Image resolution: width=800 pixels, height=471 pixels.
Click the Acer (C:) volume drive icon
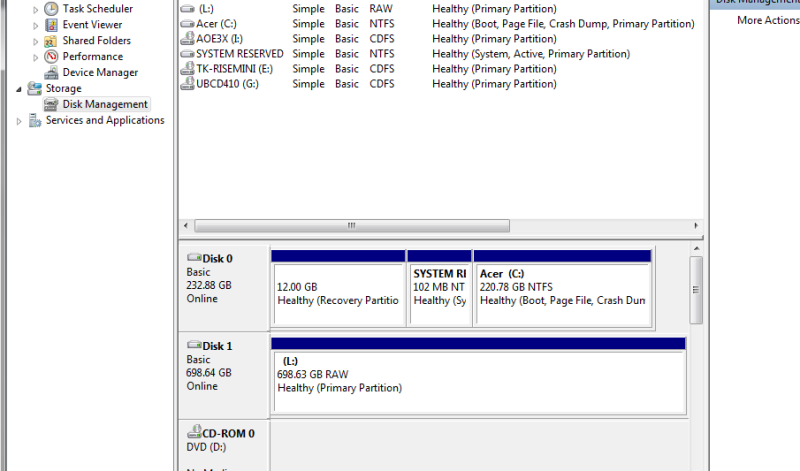tap(188, 23)
